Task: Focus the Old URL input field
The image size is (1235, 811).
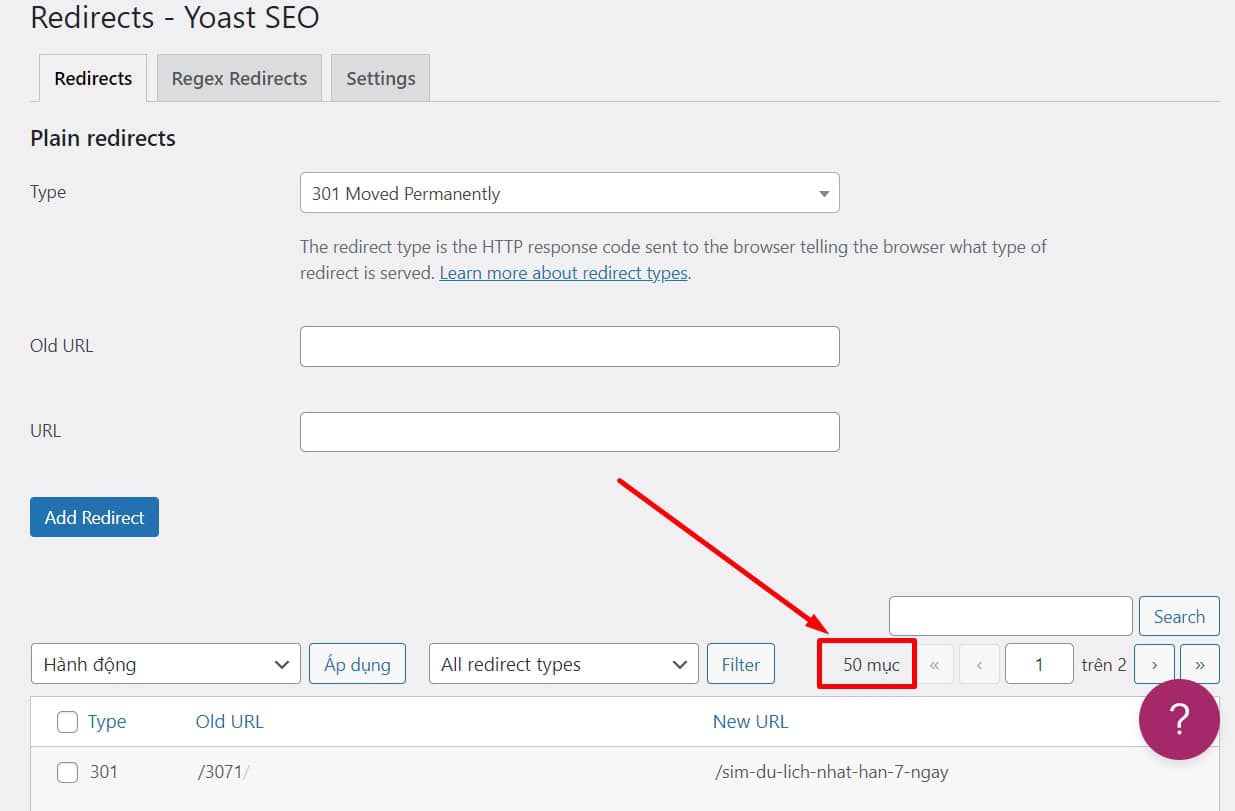Action: (569, 346)
